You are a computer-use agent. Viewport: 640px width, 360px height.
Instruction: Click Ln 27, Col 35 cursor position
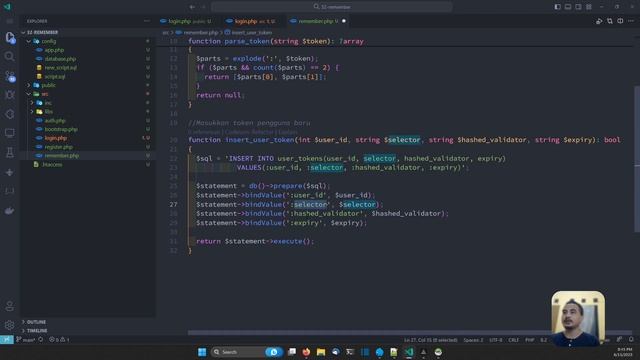tap(431, 340)
